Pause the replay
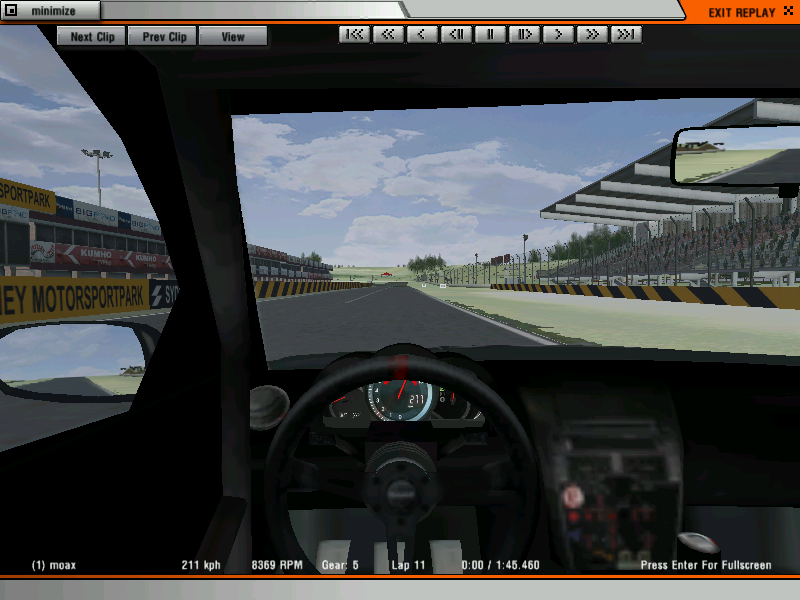 click(490, 35)
